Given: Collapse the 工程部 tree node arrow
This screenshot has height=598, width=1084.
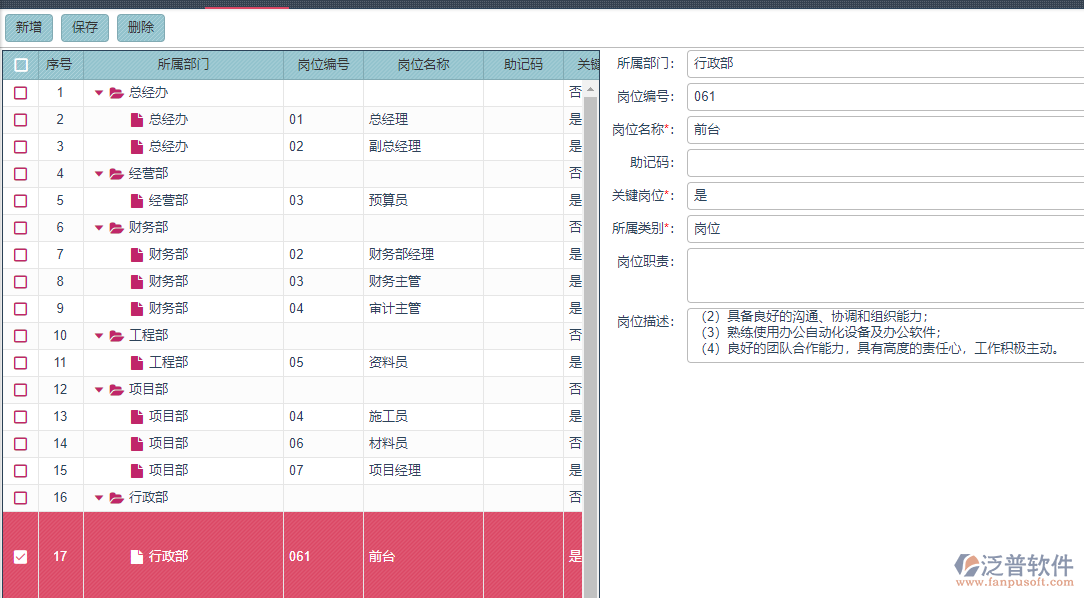Looking at the screenshot, I should coord(99,336).
